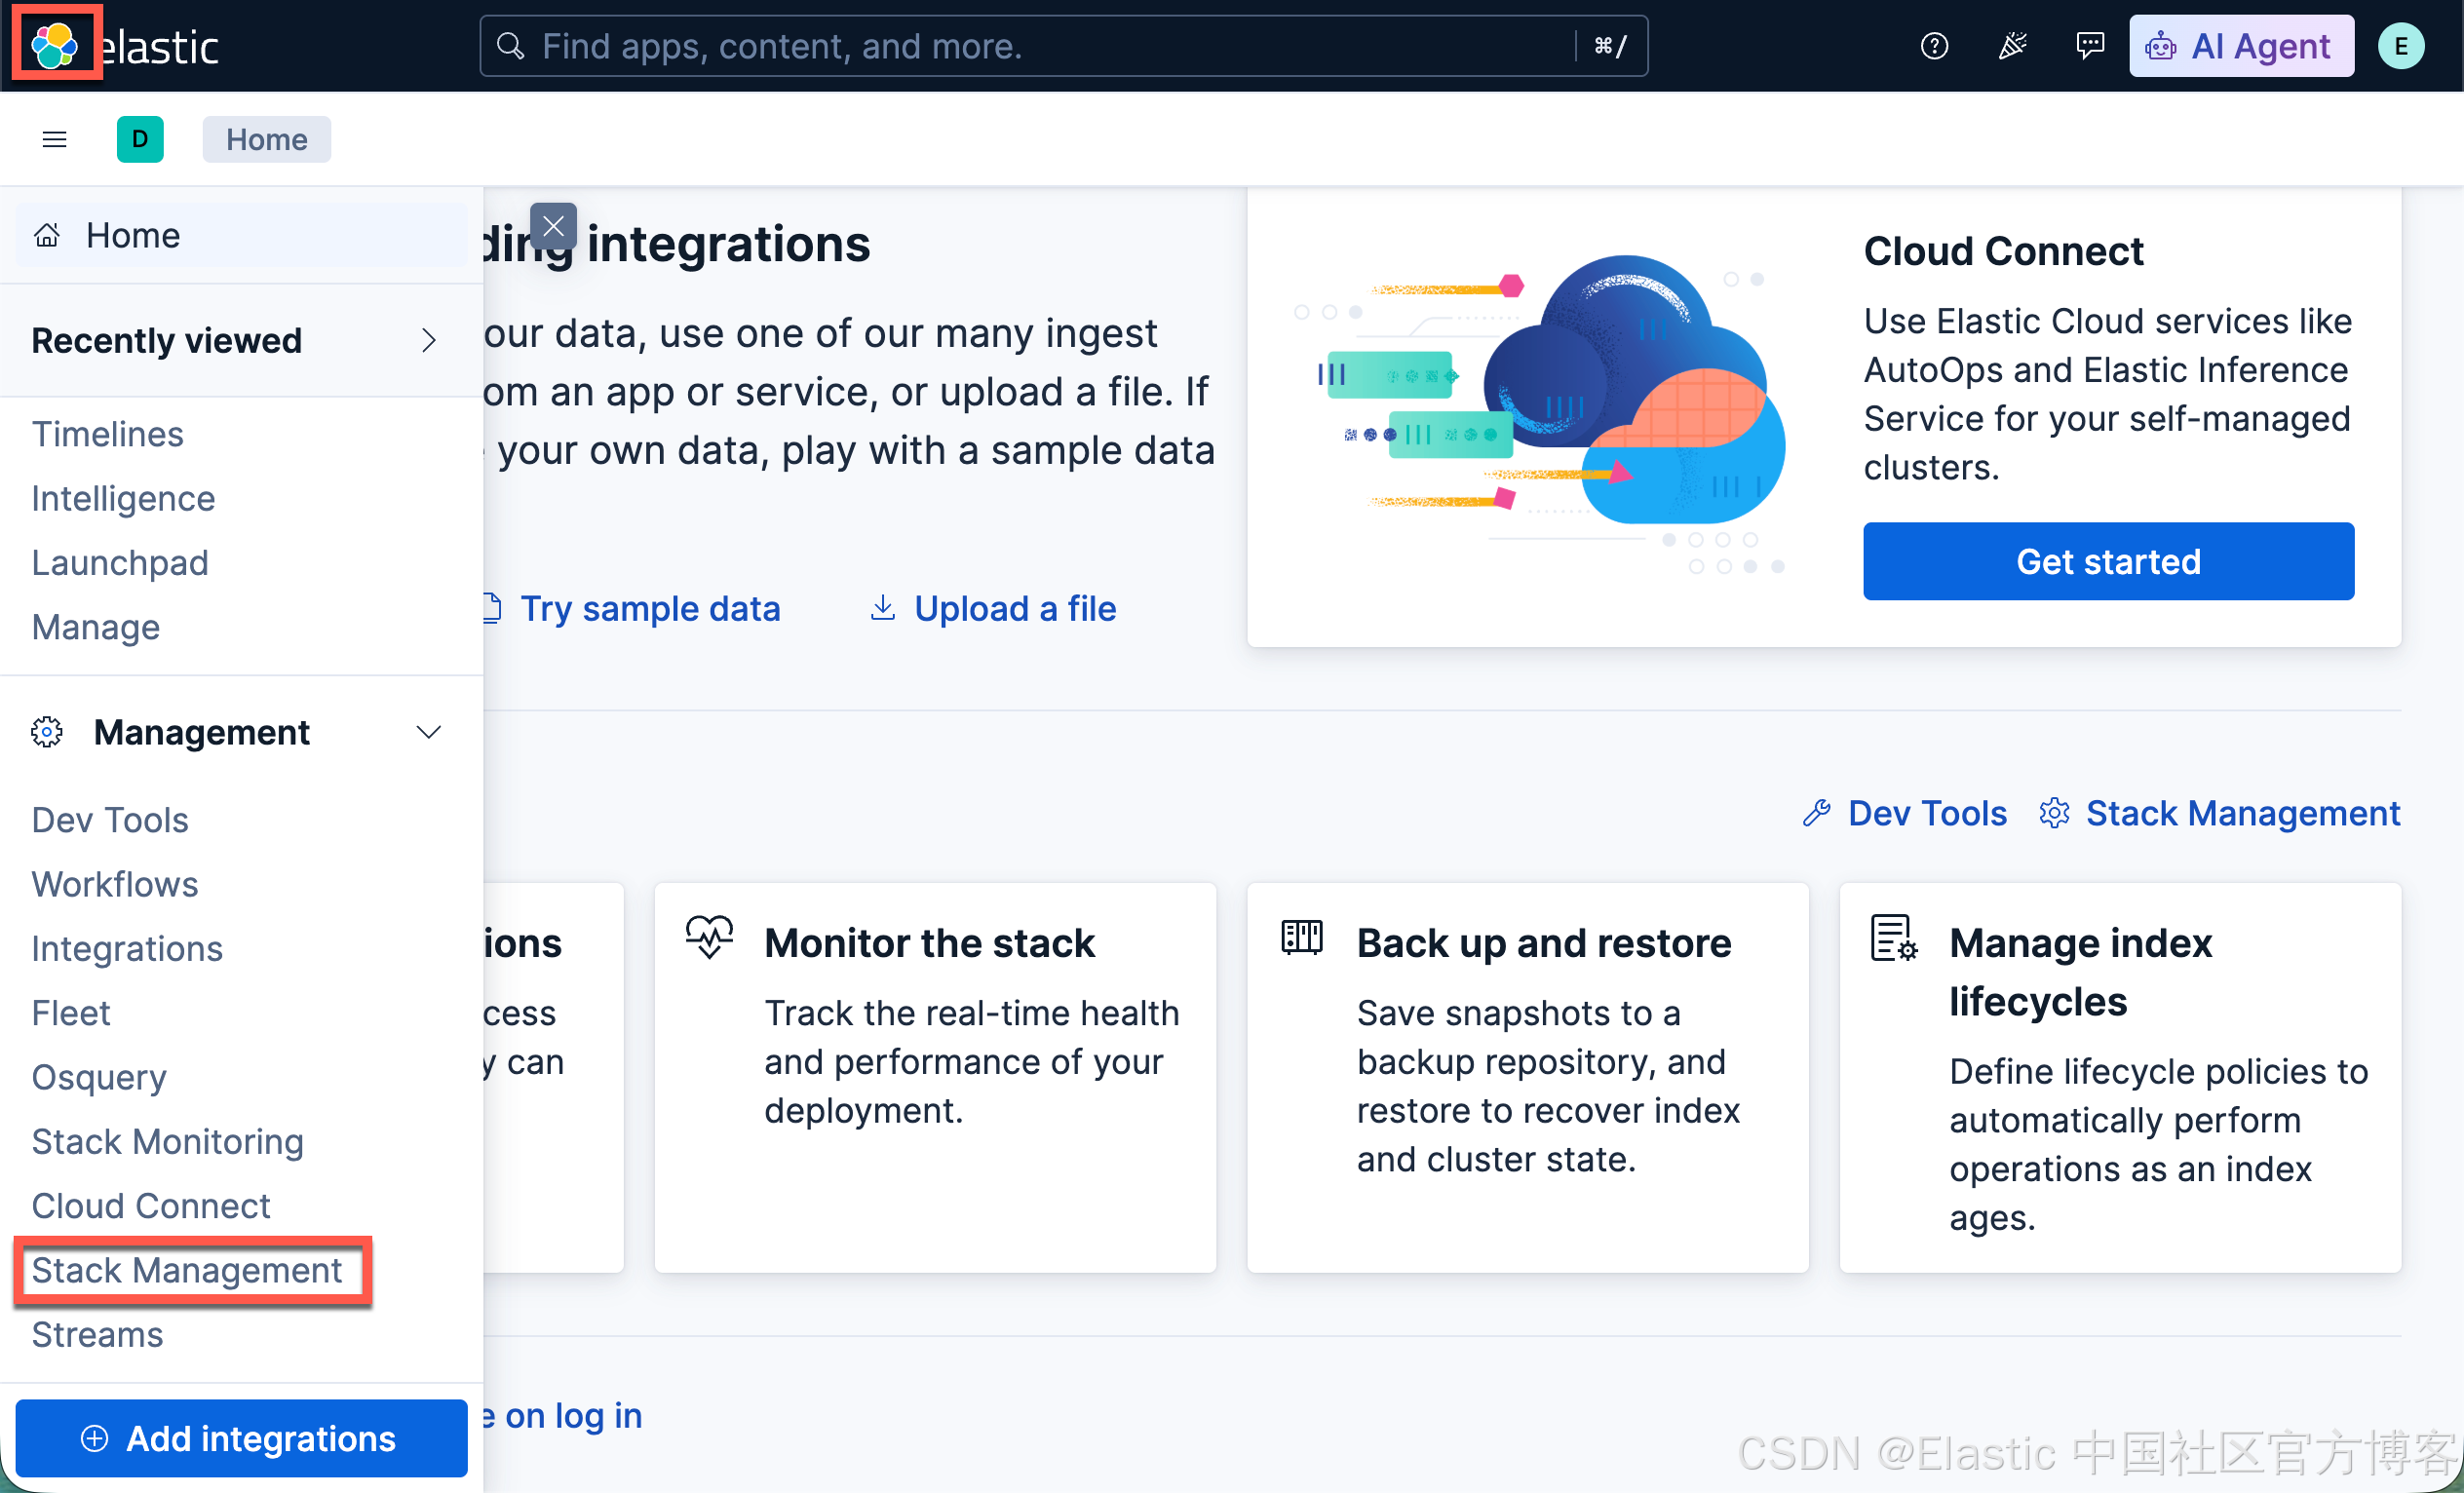Open the newsfeed celebration icon
This screenshot has width=2464, height=1493.
[x=2012, y=46]
